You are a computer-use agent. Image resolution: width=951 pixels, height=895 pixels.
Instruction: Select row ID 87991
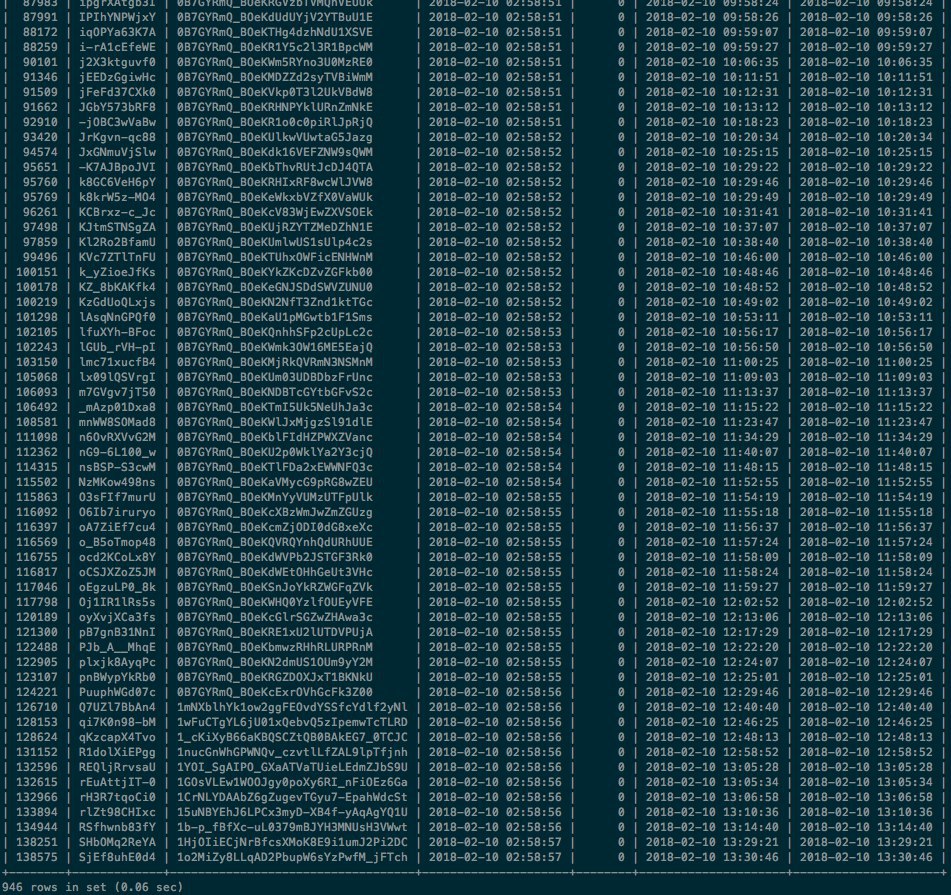coord(40,17)
